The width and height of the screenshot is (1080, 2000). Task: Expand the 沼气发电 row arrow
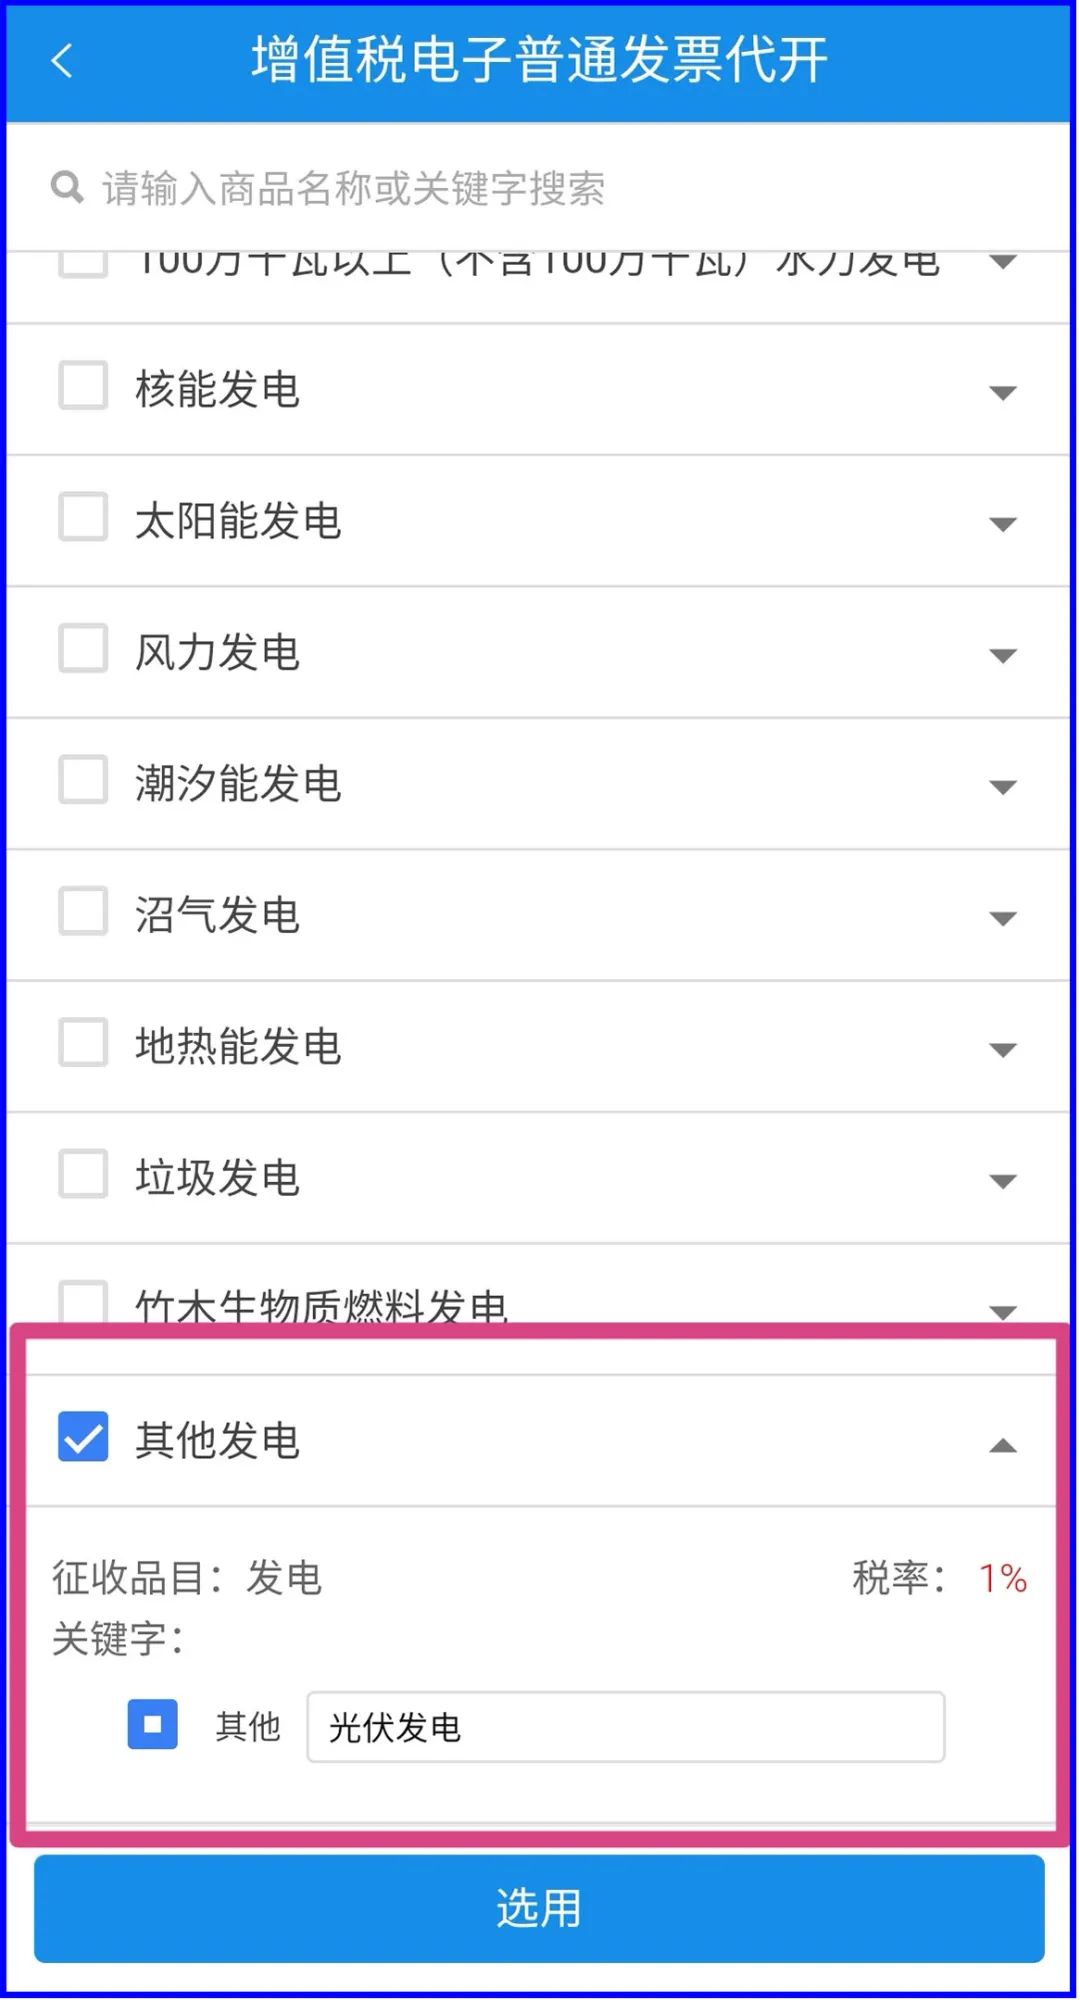[1002, 918]
